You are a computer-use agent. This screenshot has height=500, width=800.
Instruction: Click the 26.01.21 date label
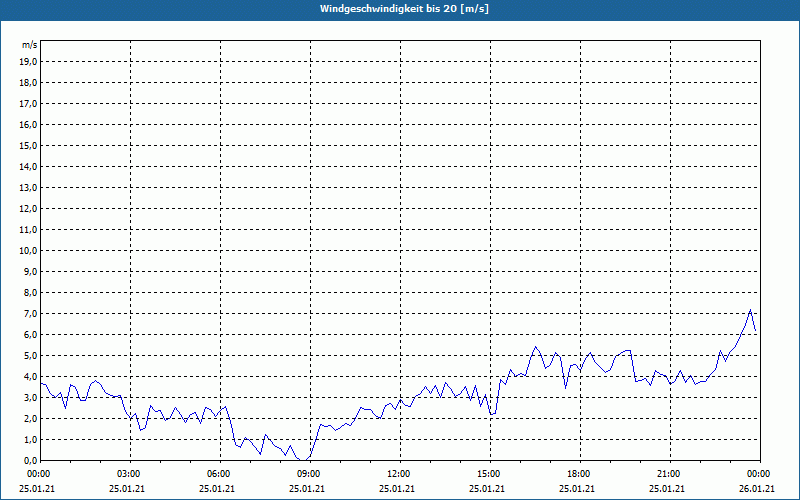coord(757,488)
